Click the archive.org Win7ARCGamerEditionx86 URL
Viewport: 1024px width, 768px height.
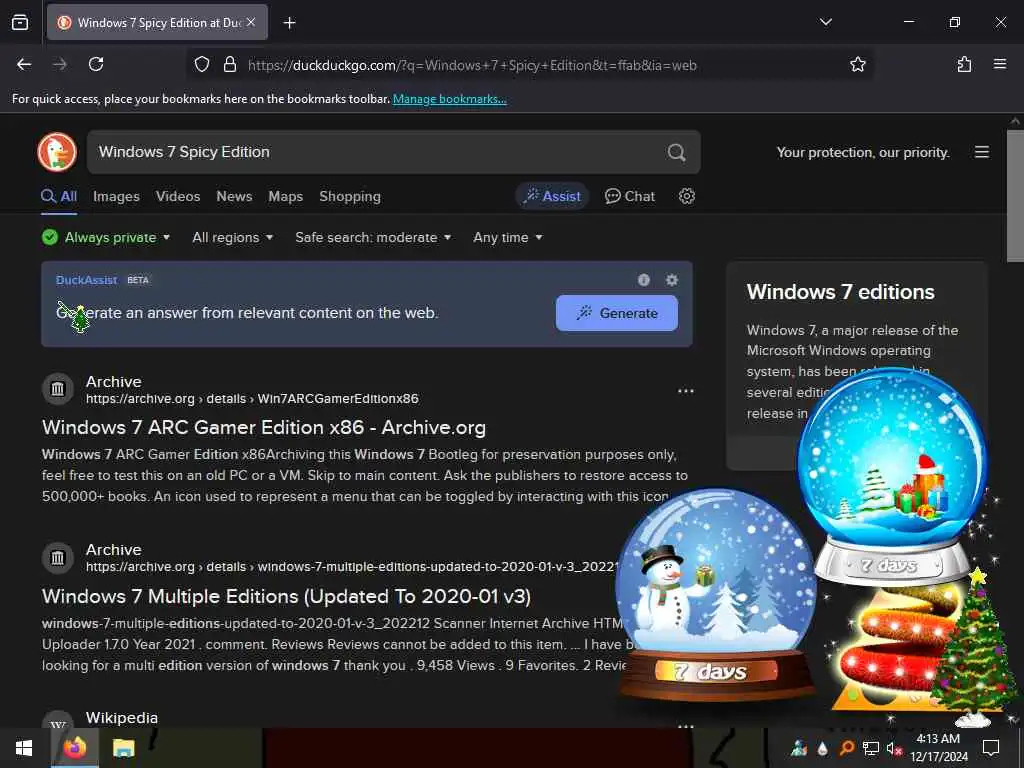[x=252, y=399]
